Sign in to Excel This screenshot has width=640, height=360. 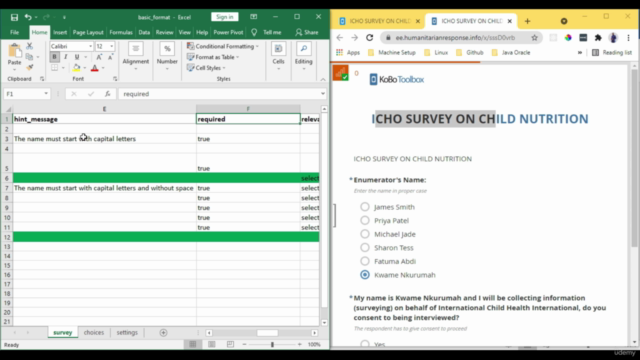tap(225, 17)
